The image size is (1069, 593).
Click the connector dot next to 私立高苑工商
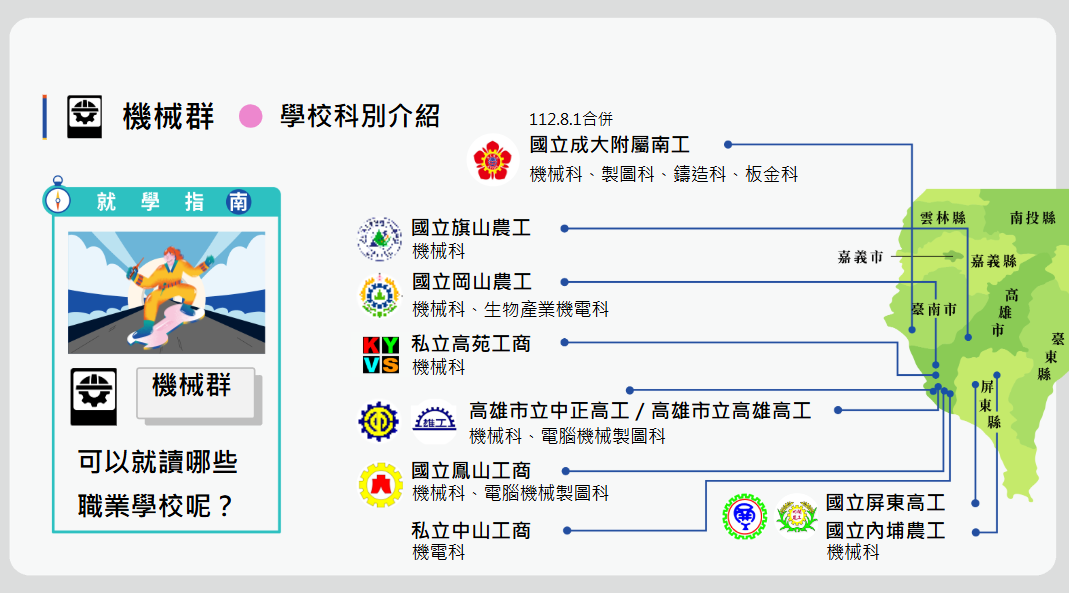pos(564,342)
